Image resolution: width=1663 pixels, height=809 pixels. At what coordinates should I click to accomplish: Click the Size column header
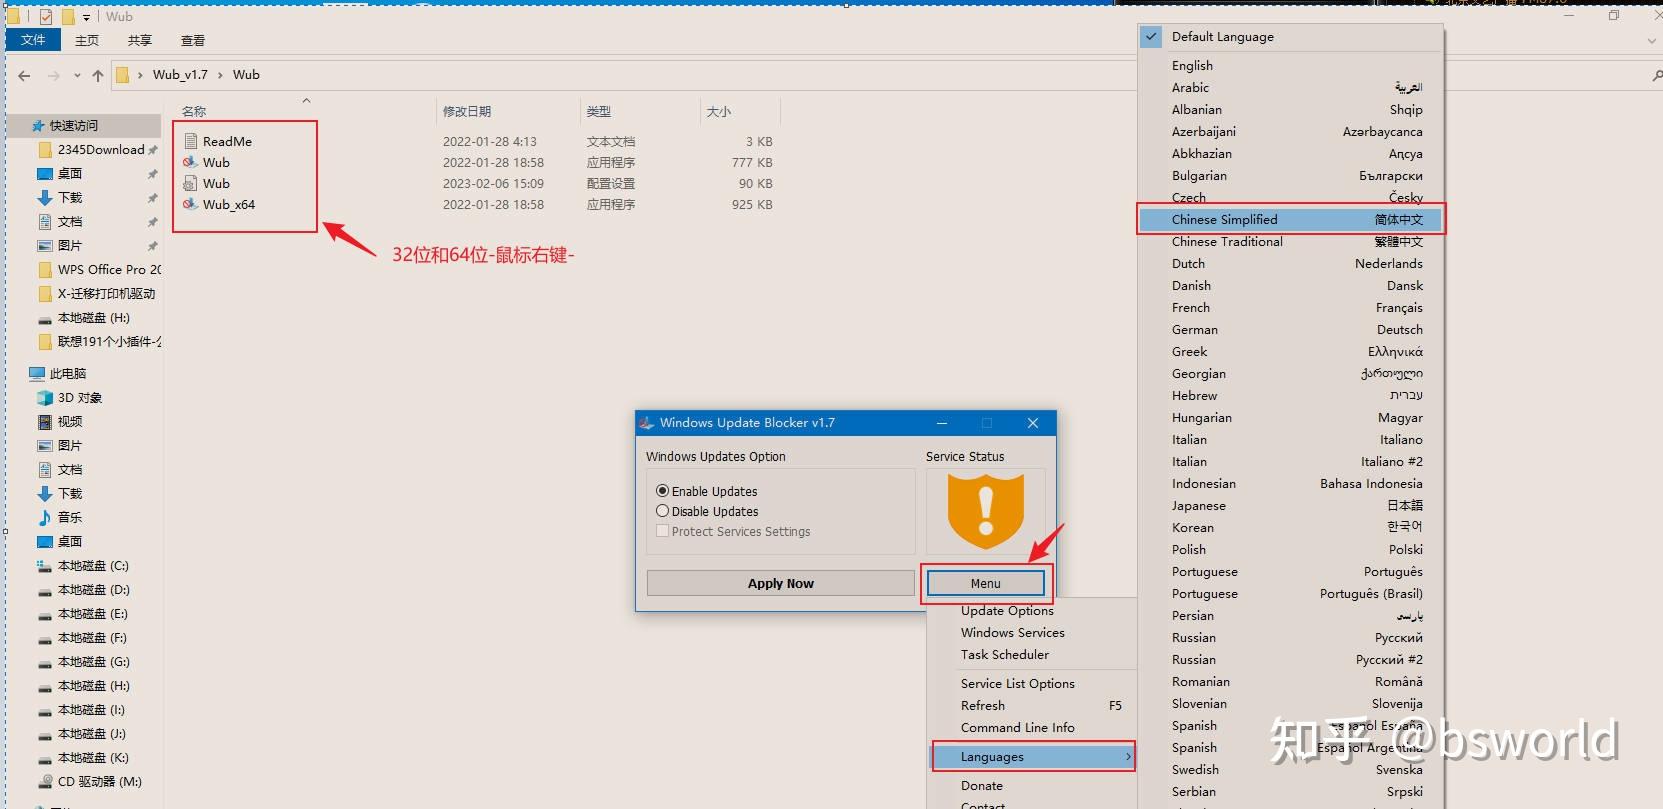click(740, 112)
